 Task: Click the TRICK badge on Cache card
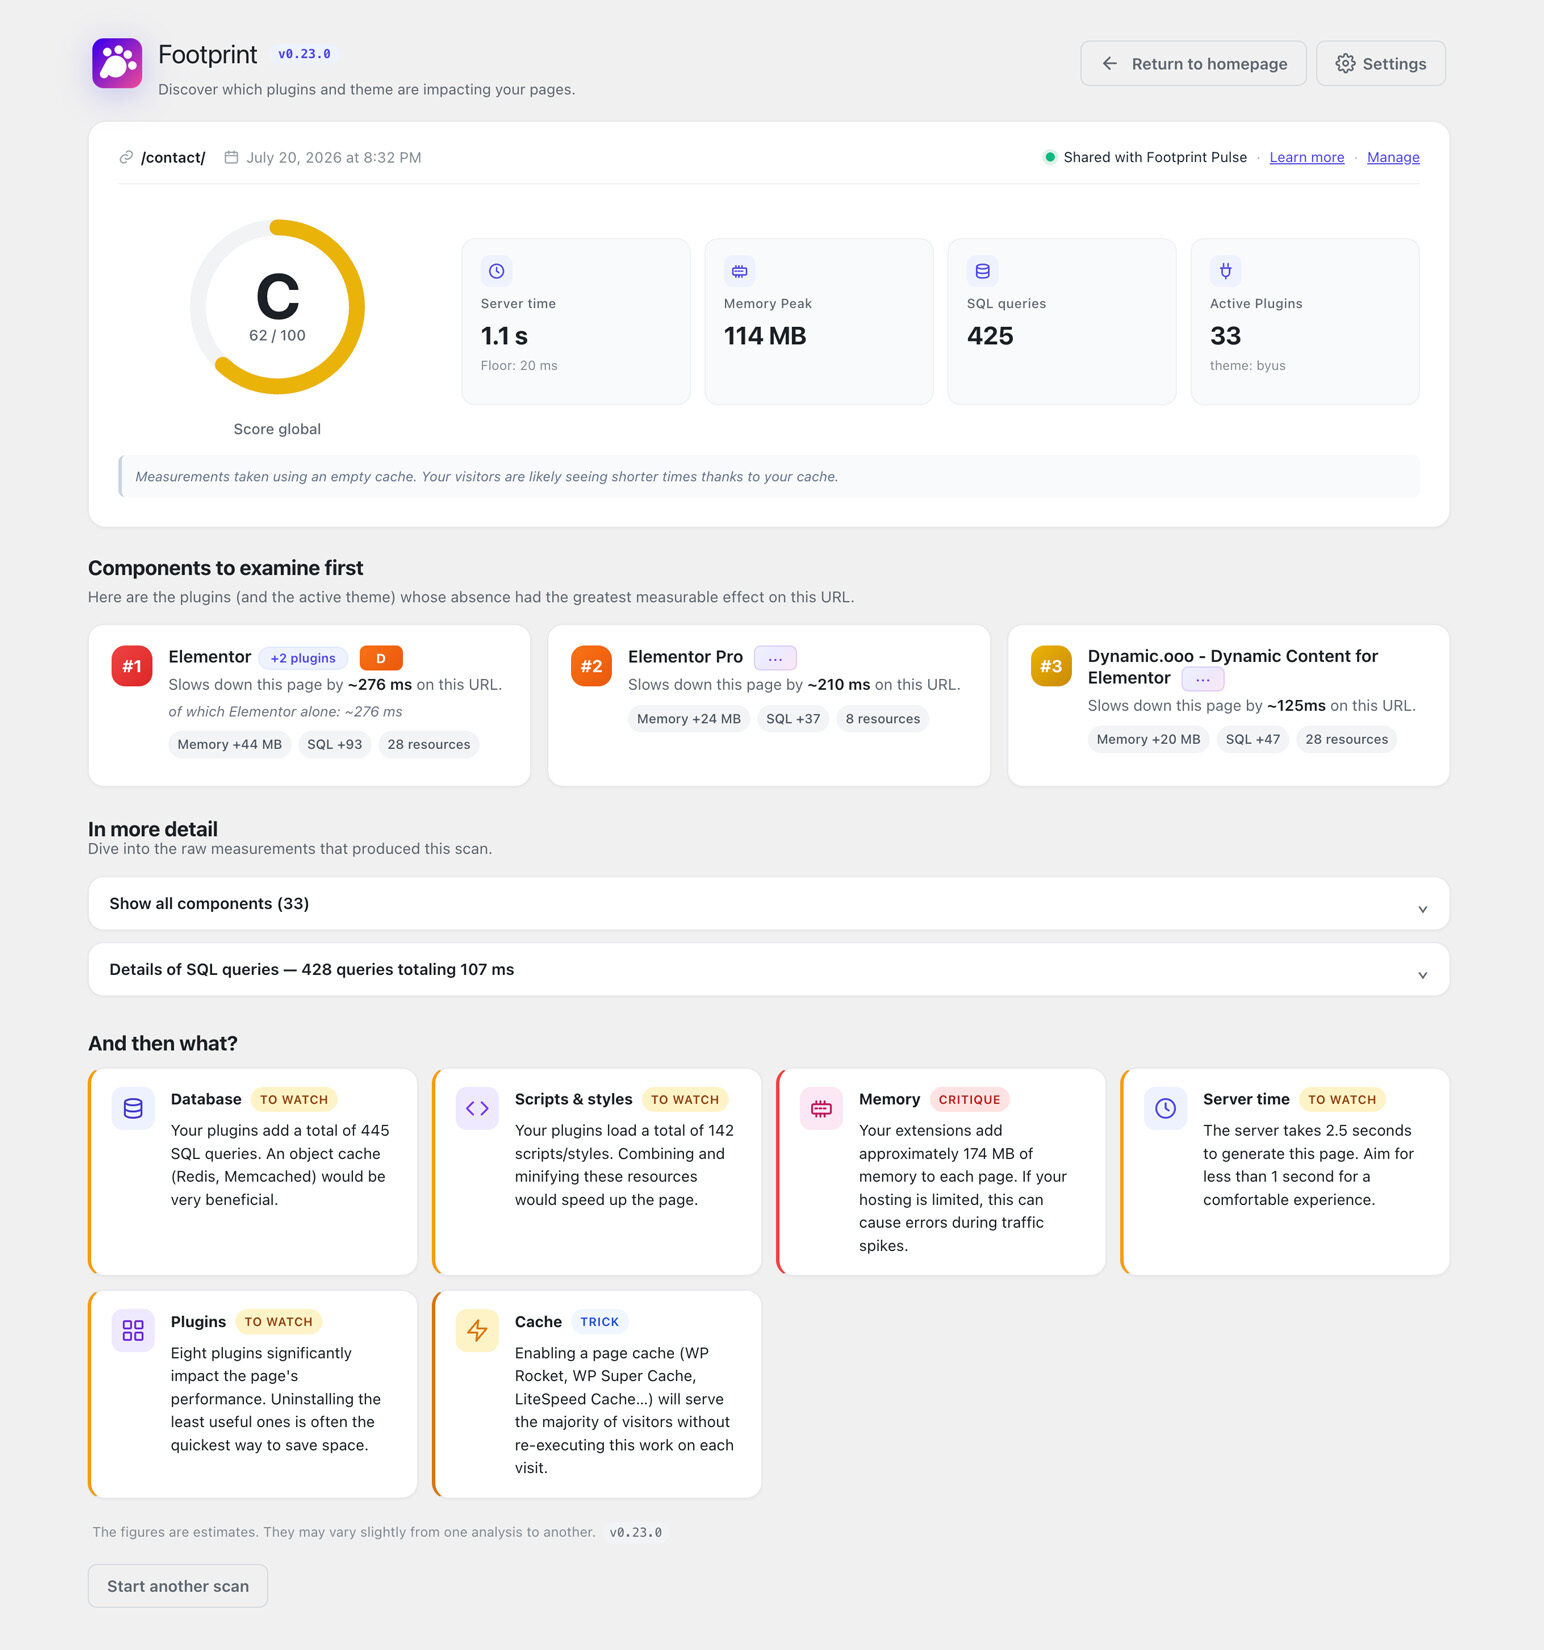(x=599, y=1322)
